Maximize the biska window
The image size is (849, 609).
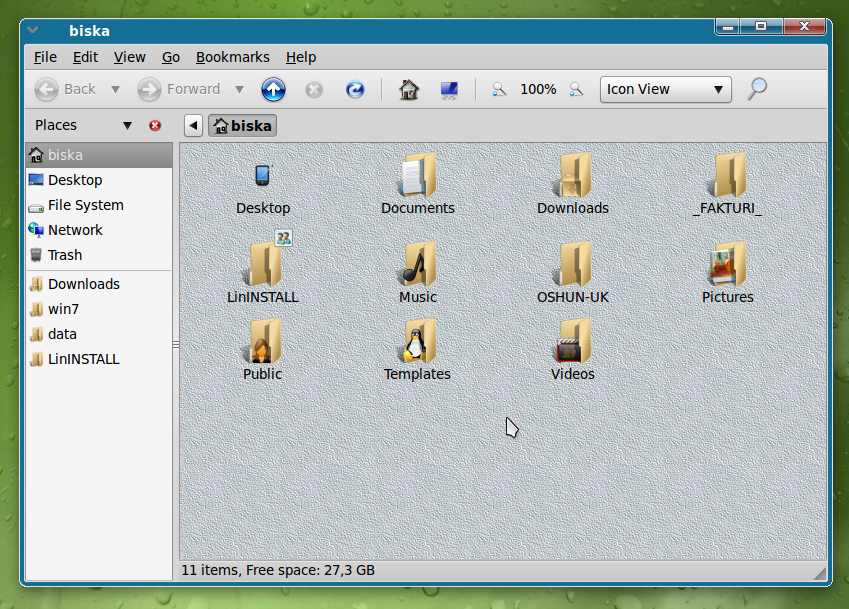pos(761,27)
